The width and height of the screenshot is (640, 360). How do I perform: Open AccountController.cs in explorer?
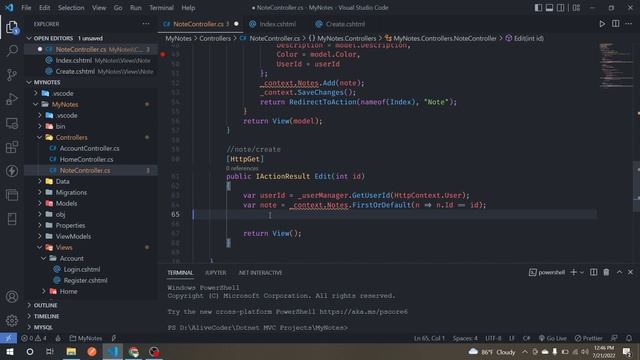coord(89,148)
